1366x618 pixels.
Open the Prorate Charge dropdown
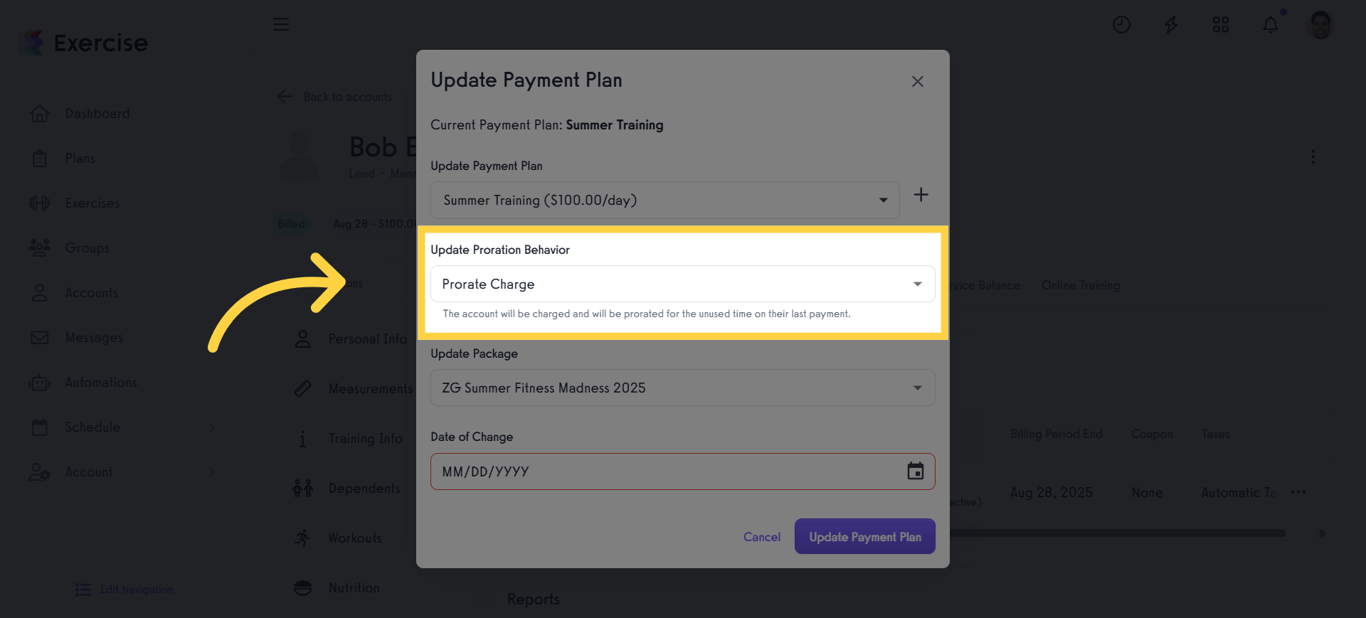682,284
